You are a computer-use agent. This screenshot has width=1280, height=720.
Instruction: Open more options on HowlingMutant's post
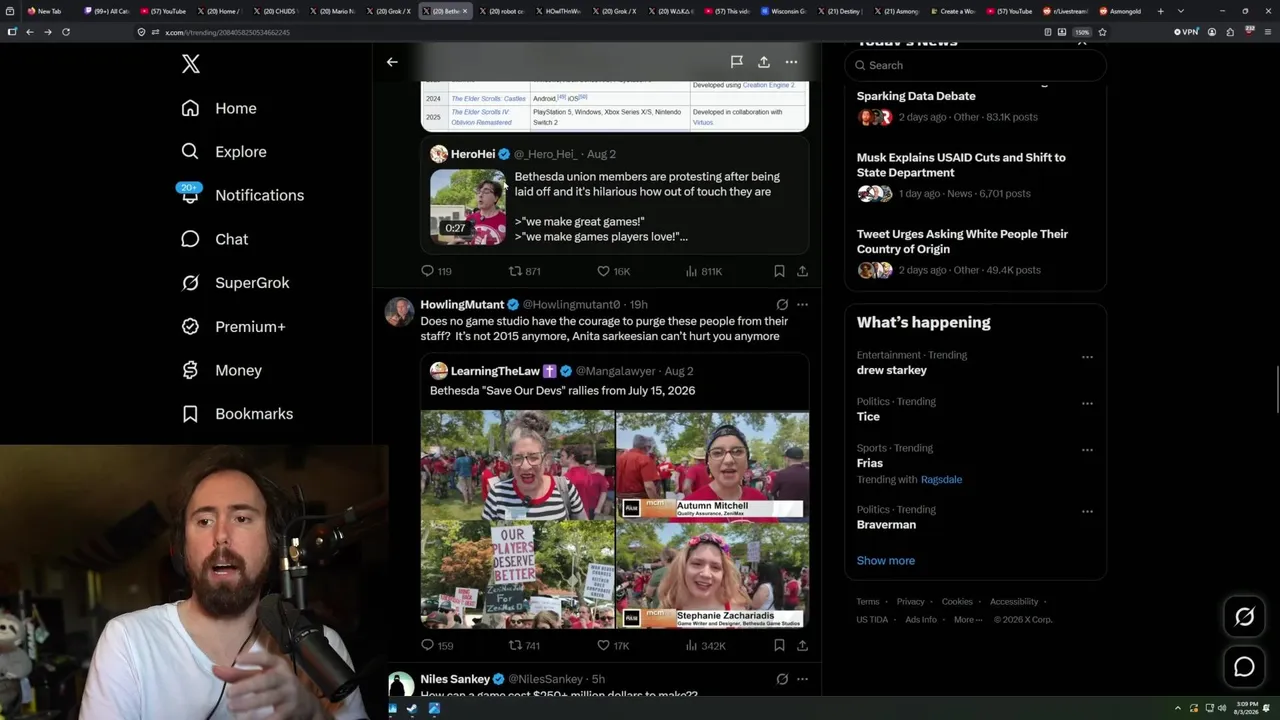(x=802, y=304)
